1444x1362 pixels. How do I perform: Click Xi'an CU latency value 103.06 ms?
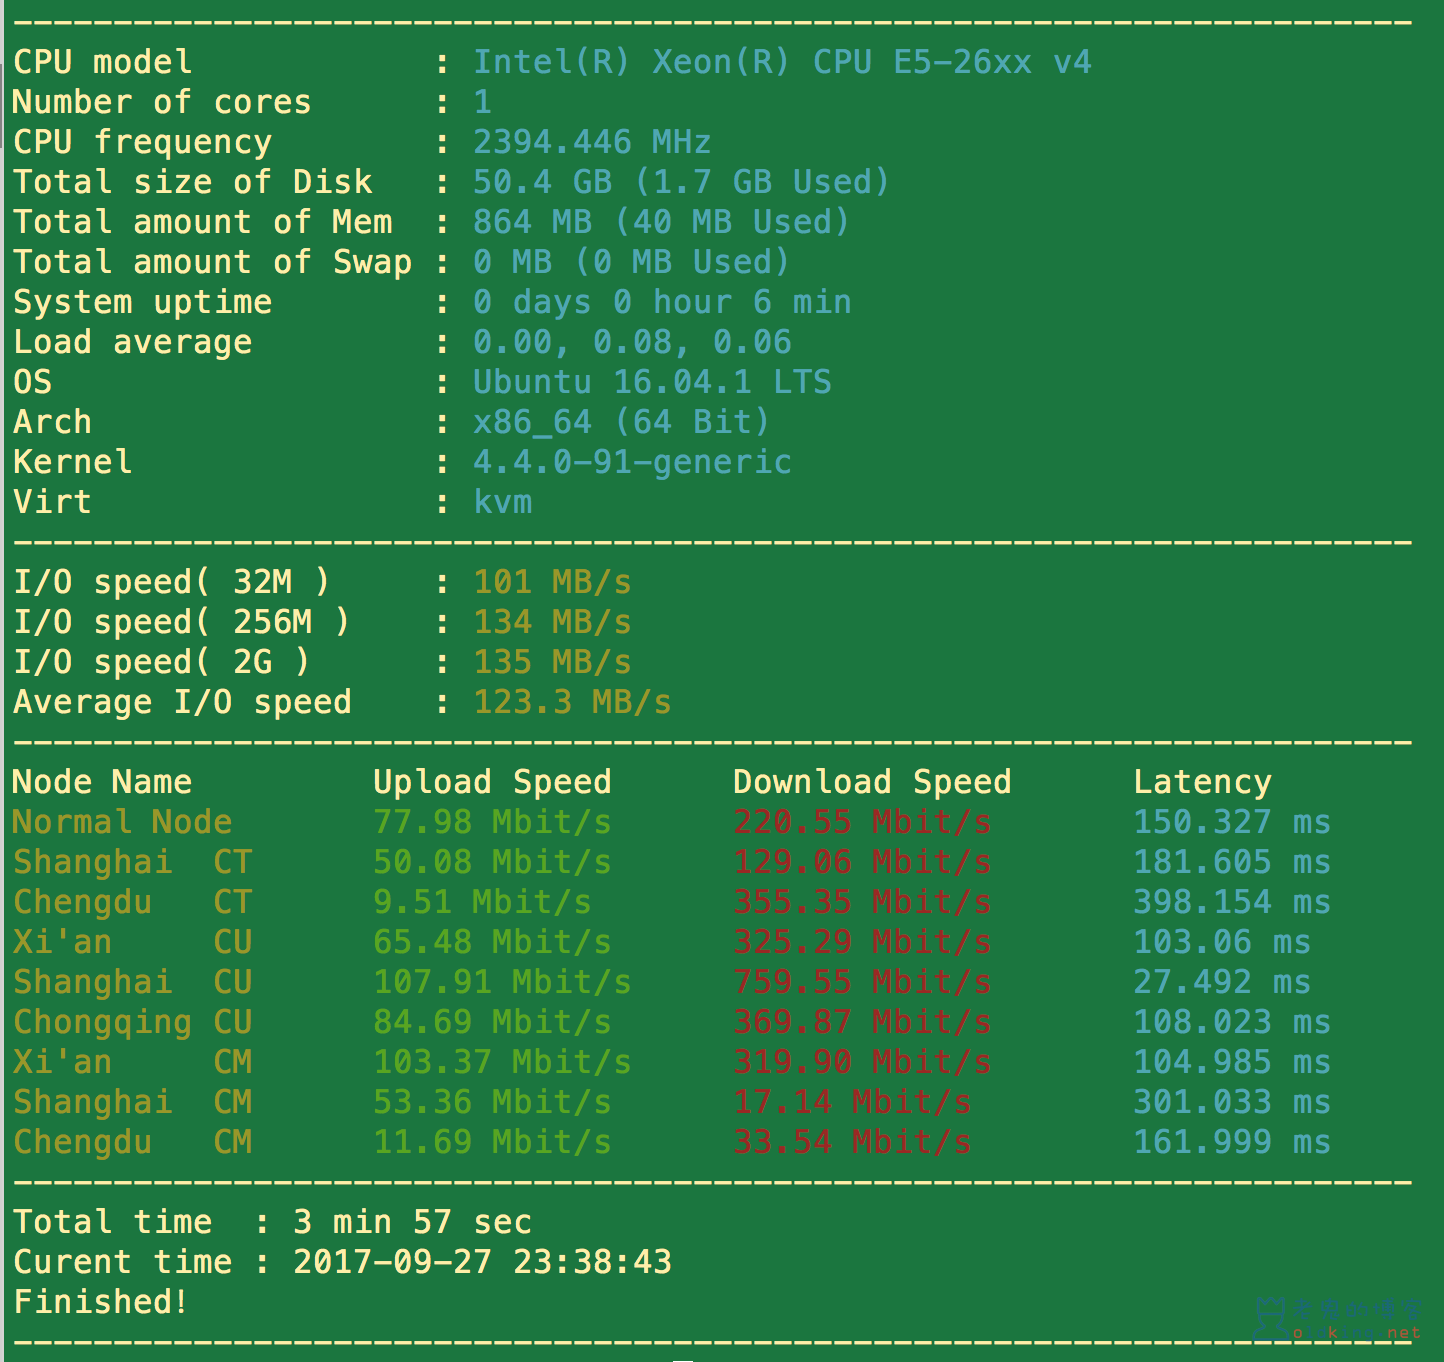coord(1222,942)
